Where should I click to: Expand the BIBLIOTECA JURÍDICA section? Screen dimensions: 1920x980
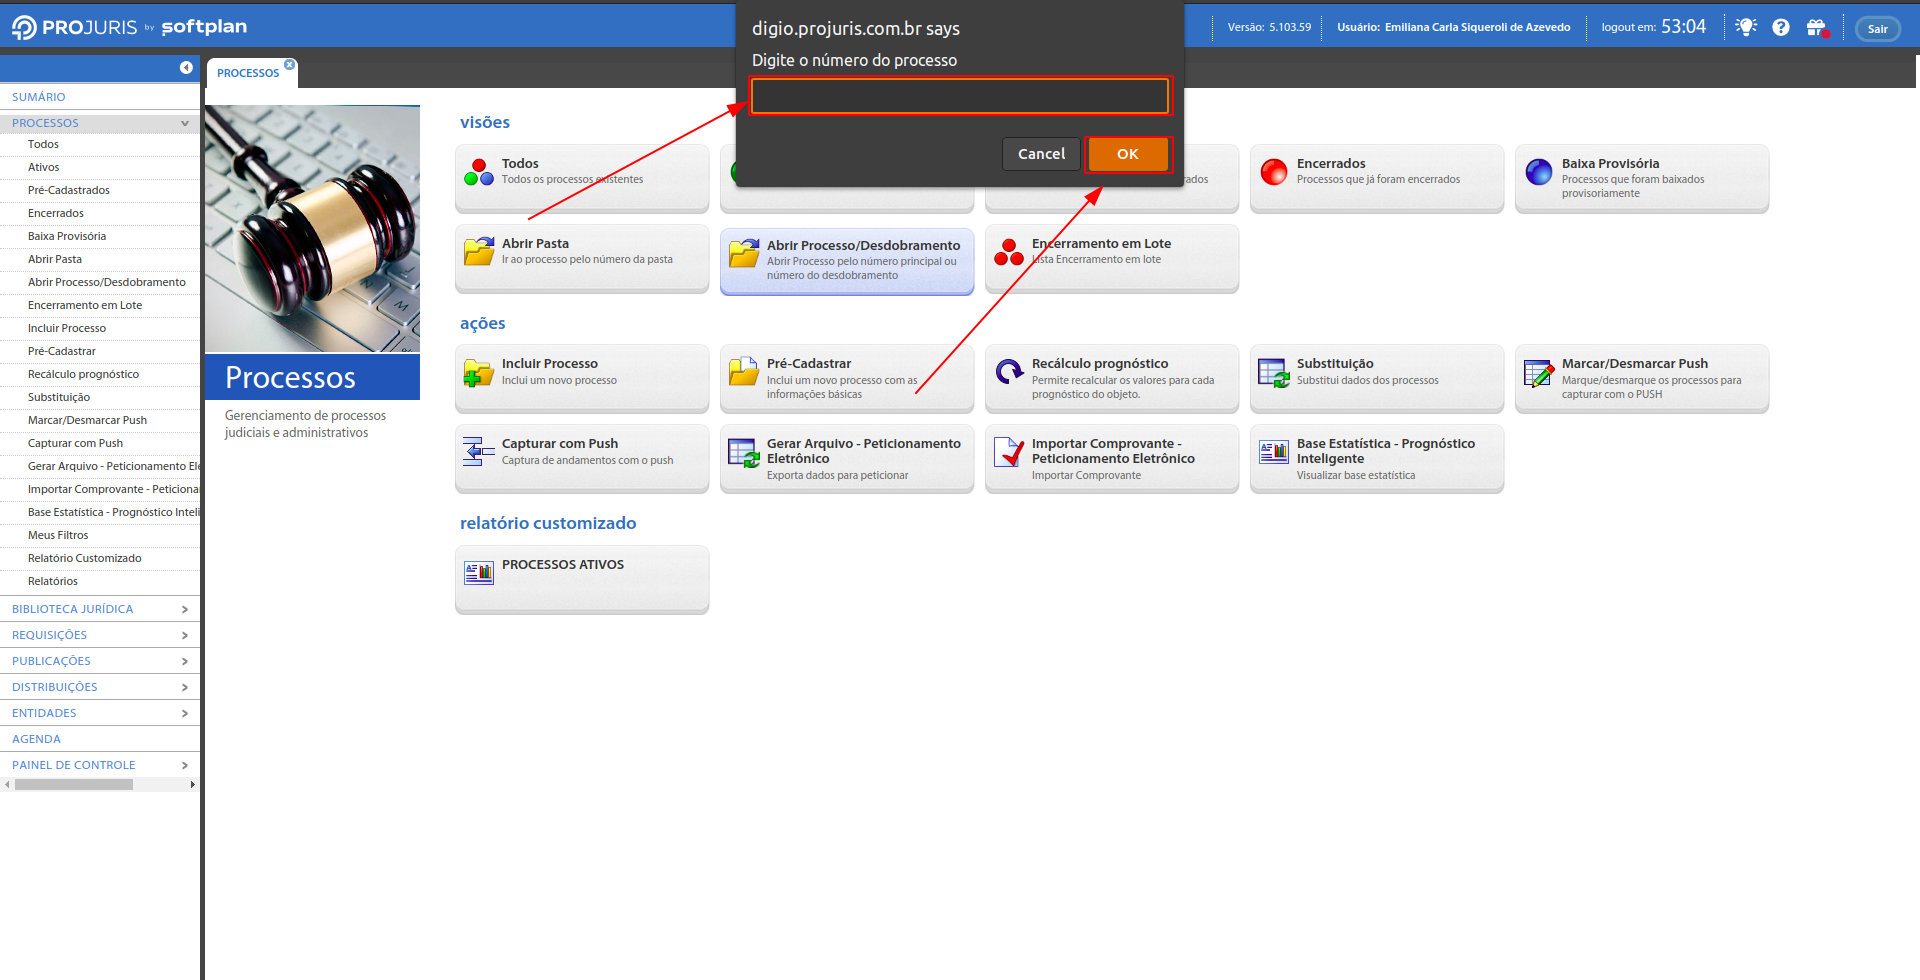(x=184, y=609)
